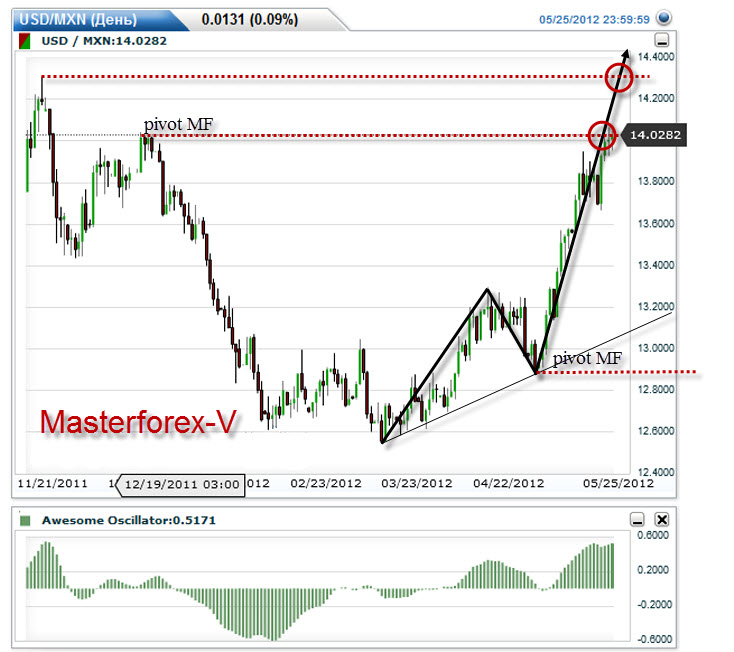Click the -0.2000 oscillator axis label

(x=654, y=605)
